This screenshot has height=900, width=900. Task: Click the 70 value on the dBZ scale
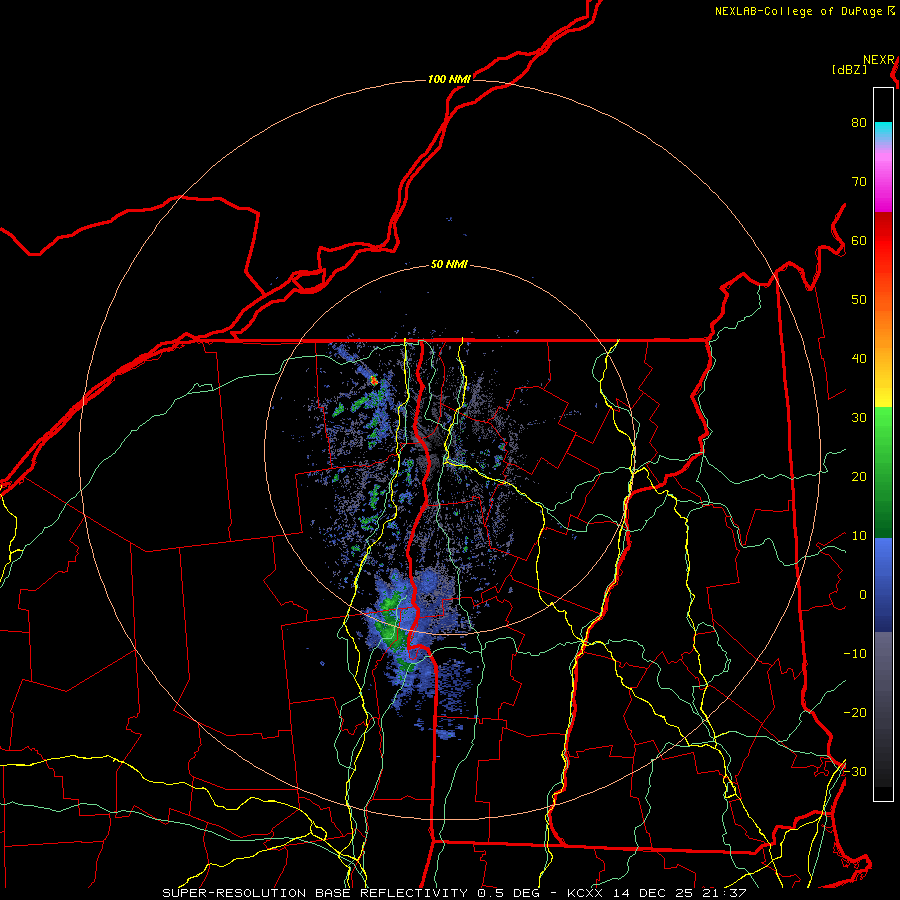click(859, 182)
